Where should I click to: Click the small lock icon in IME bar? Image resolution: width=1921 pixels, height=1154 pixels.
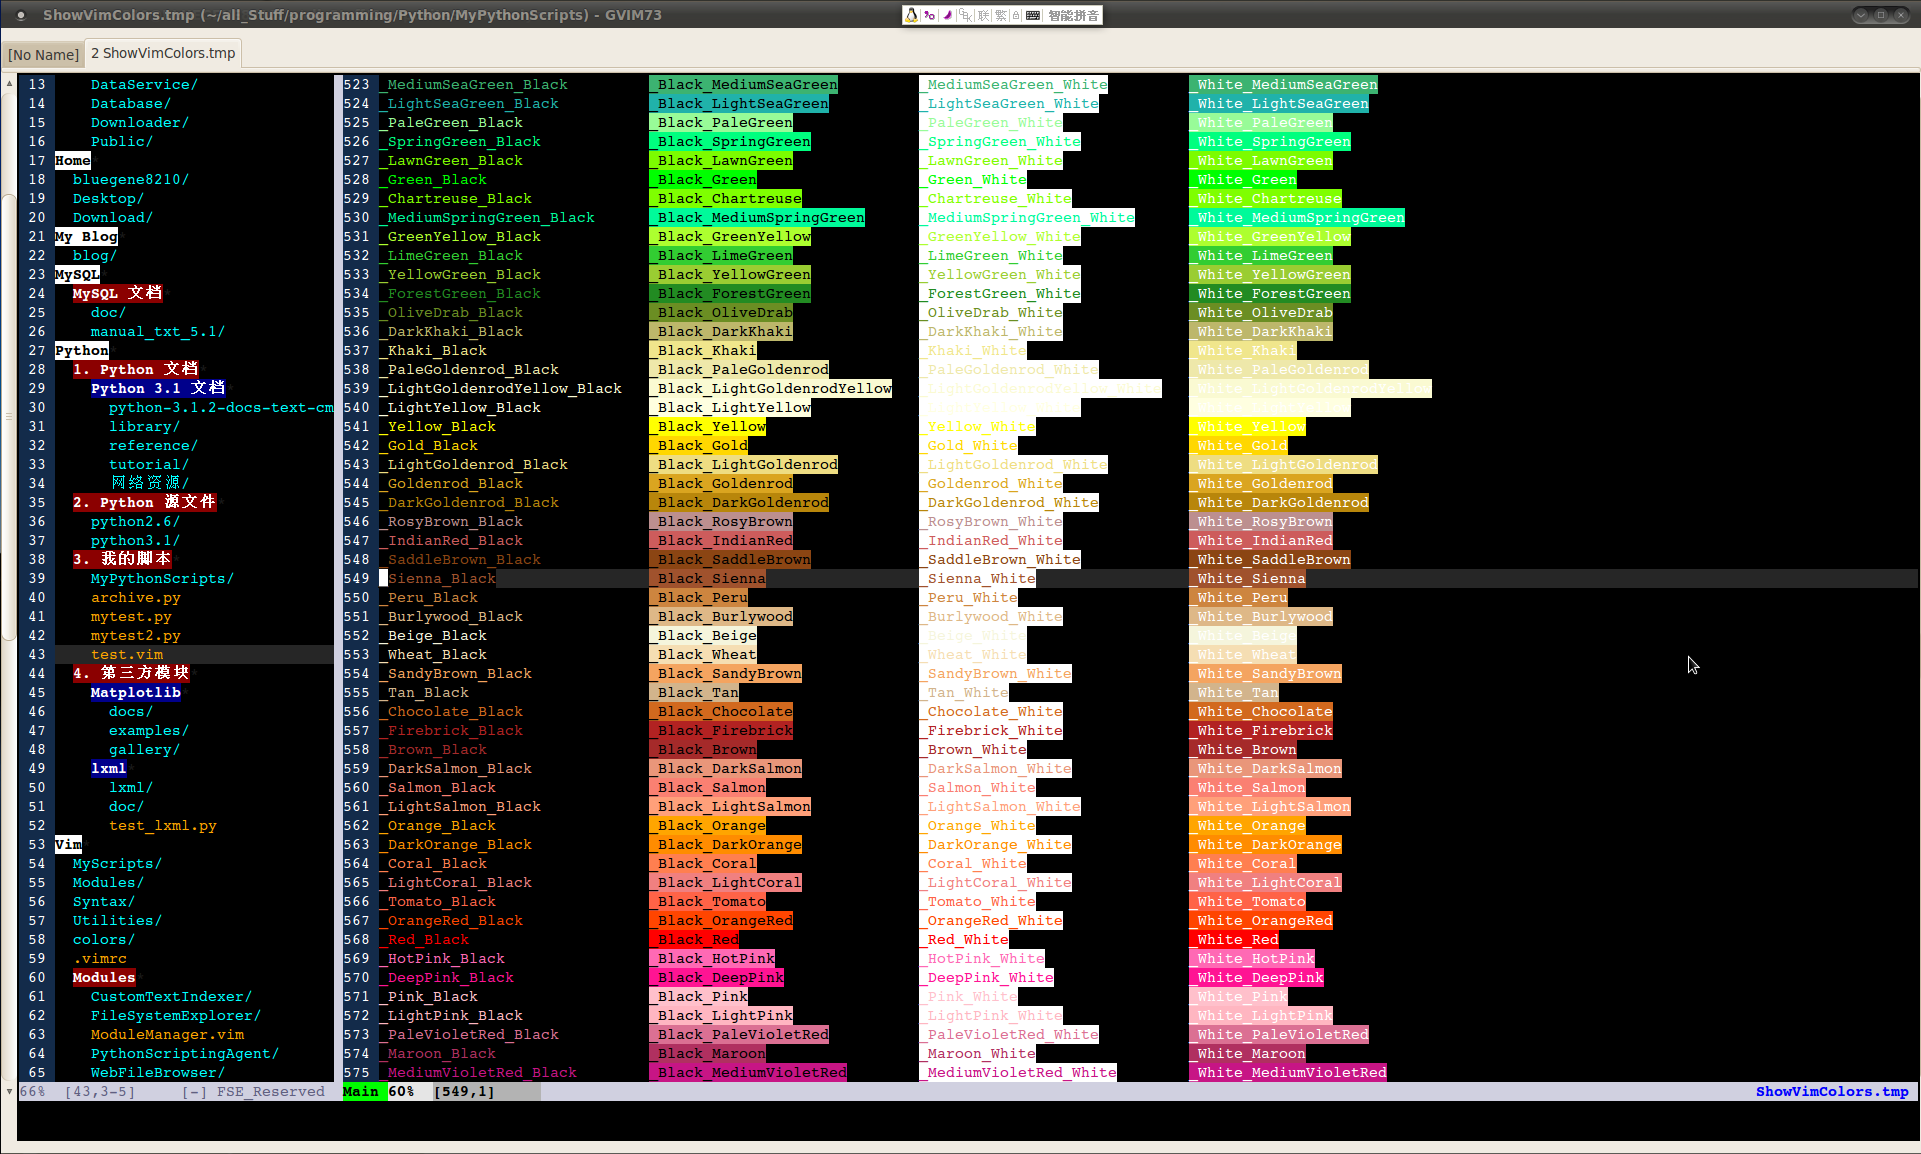[x=1016, y=16]
